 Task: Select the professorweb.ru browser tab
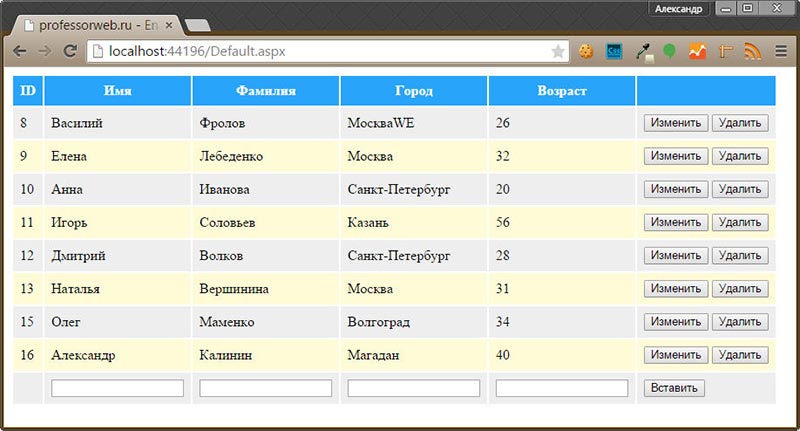(x=99, y=25)
